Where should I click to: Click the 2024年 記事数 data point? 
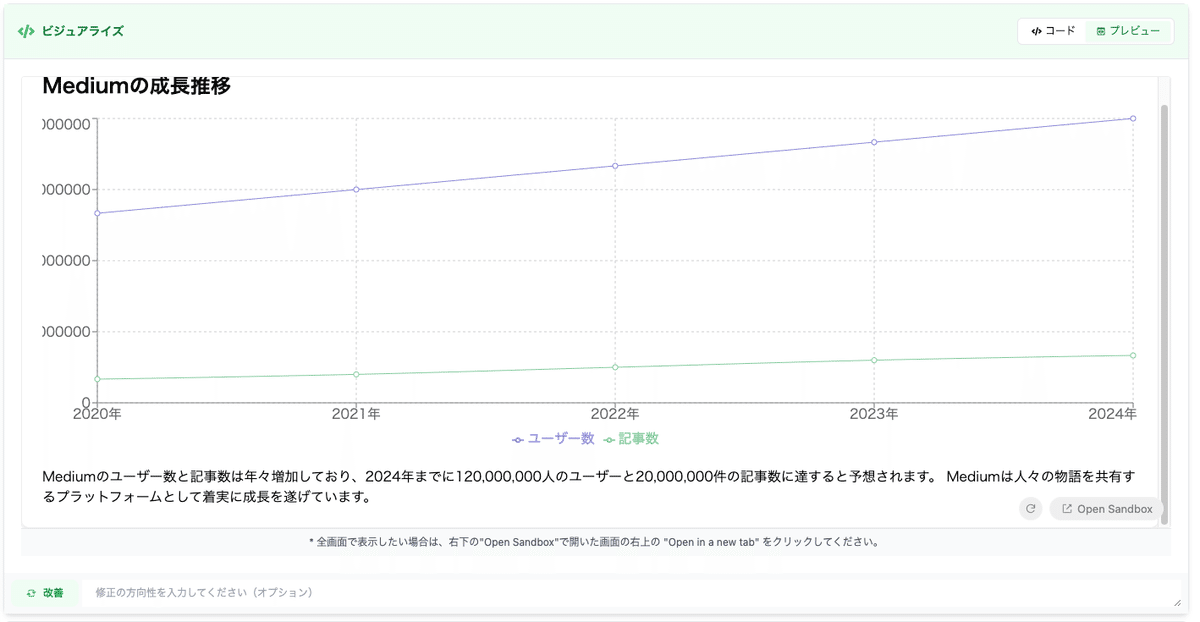click(1133, 355)
